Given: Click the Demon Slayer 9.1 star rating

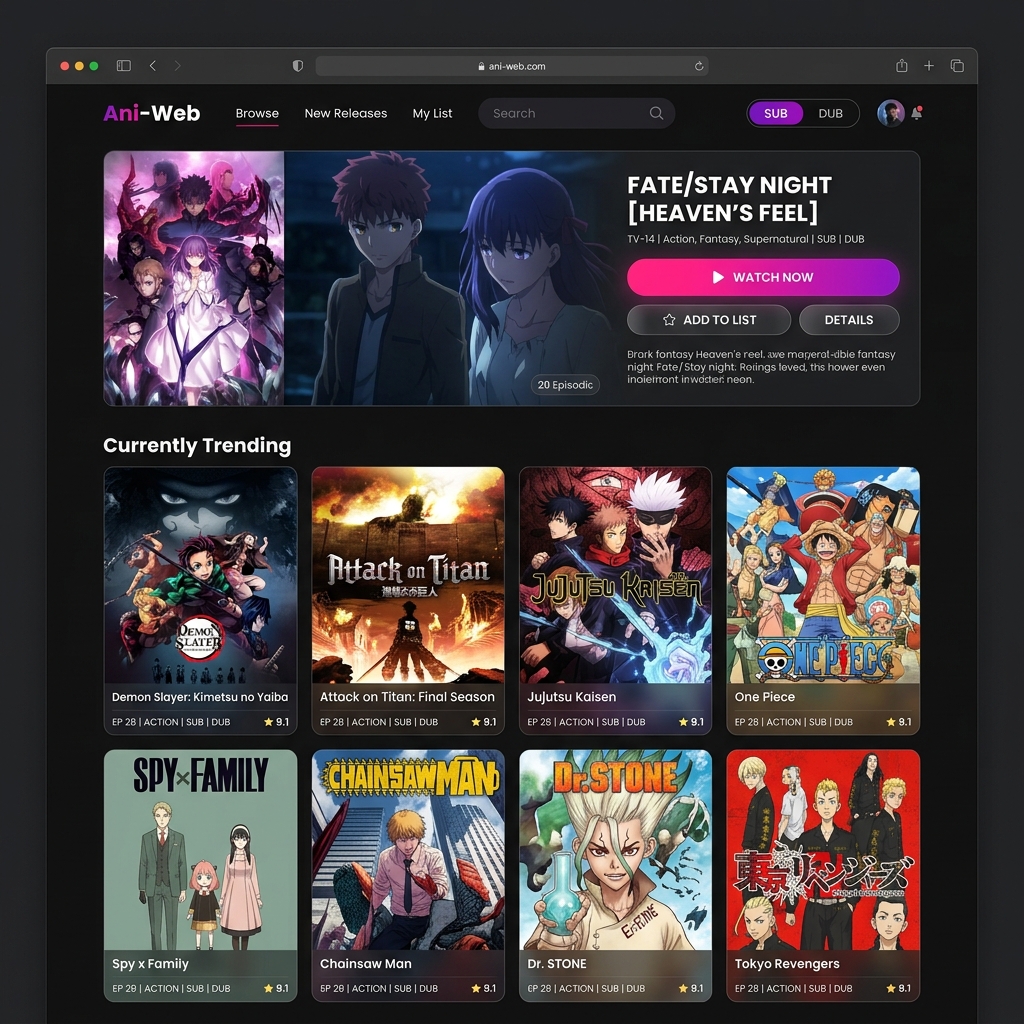Looking at the screenshot, I should coord(276,722).
